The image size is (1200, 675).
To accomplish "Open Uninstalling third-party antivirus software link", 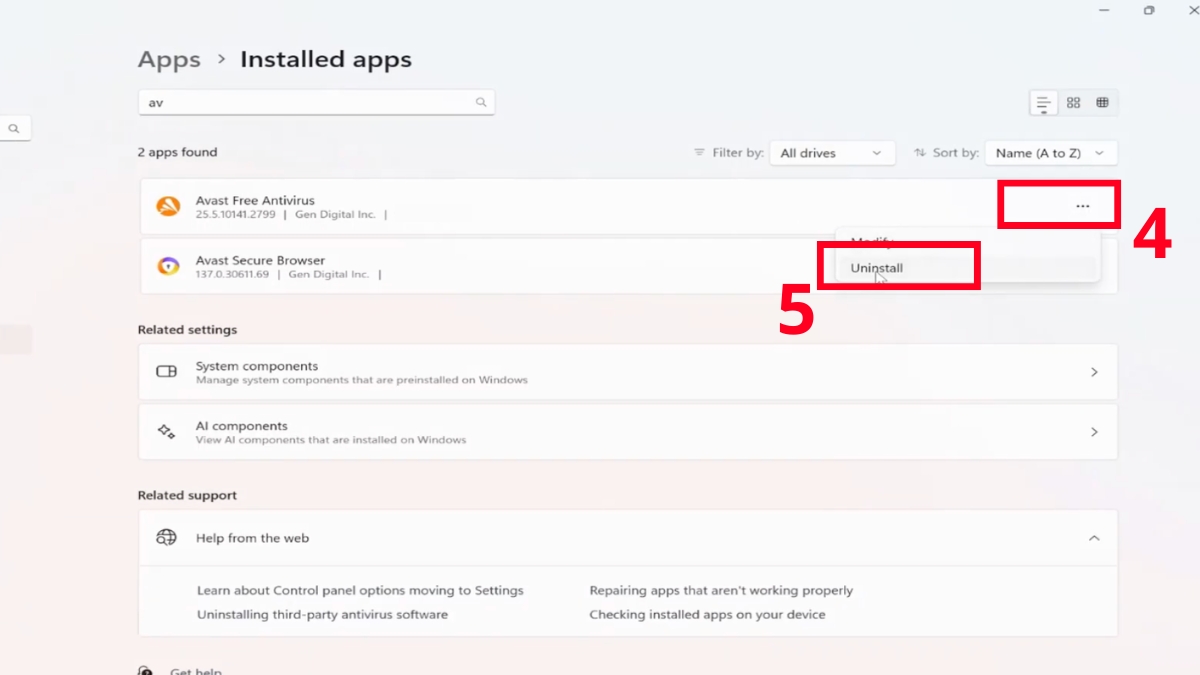I will 322,615.
